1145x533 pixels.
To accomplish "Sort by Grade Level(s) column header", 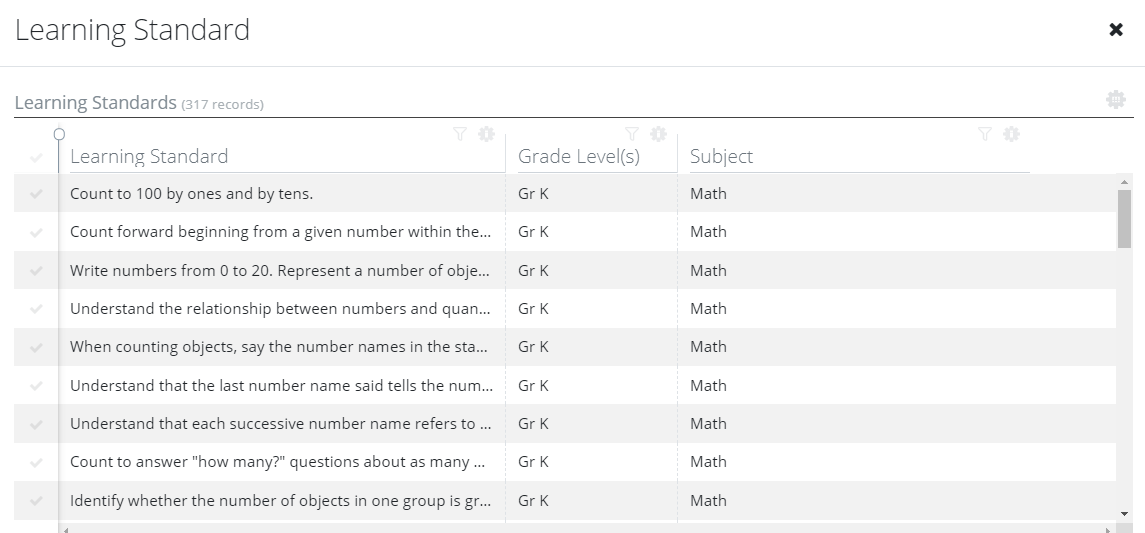I will [x=578, y=156].
